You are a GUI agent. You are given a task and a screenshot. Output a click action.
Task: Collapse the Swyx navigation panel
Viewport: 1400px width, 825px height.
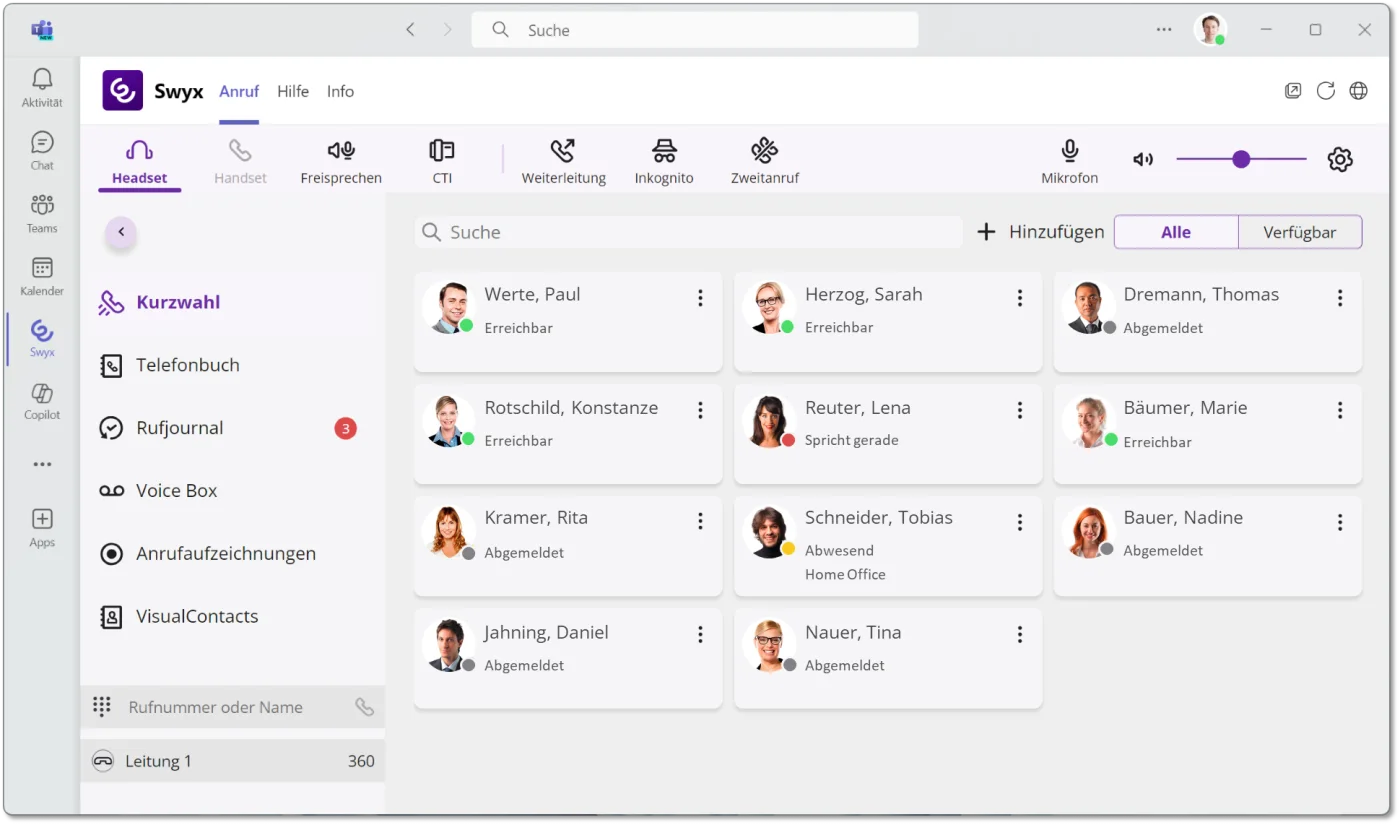[x=121, y=232]
